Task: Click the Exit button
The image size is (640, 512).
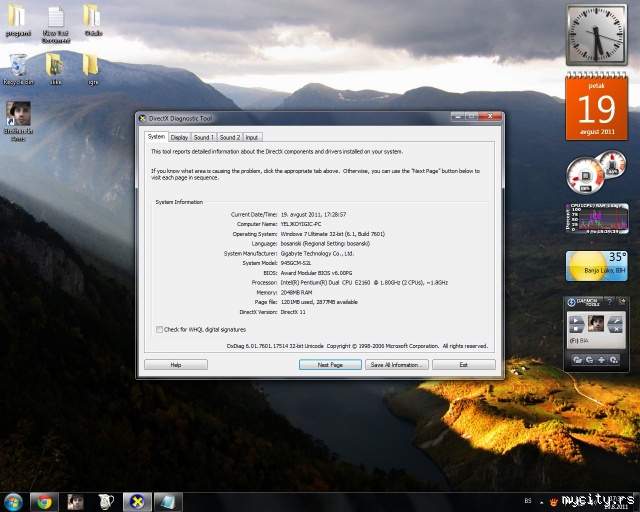Action: (464, 365)
